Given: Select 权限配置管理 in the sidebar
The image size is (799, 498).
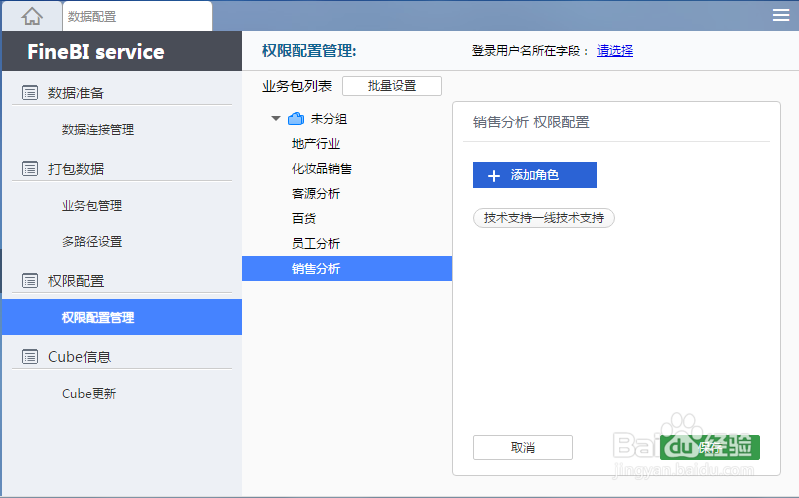Looking at the screenshot, I should [x=122, y=317].
